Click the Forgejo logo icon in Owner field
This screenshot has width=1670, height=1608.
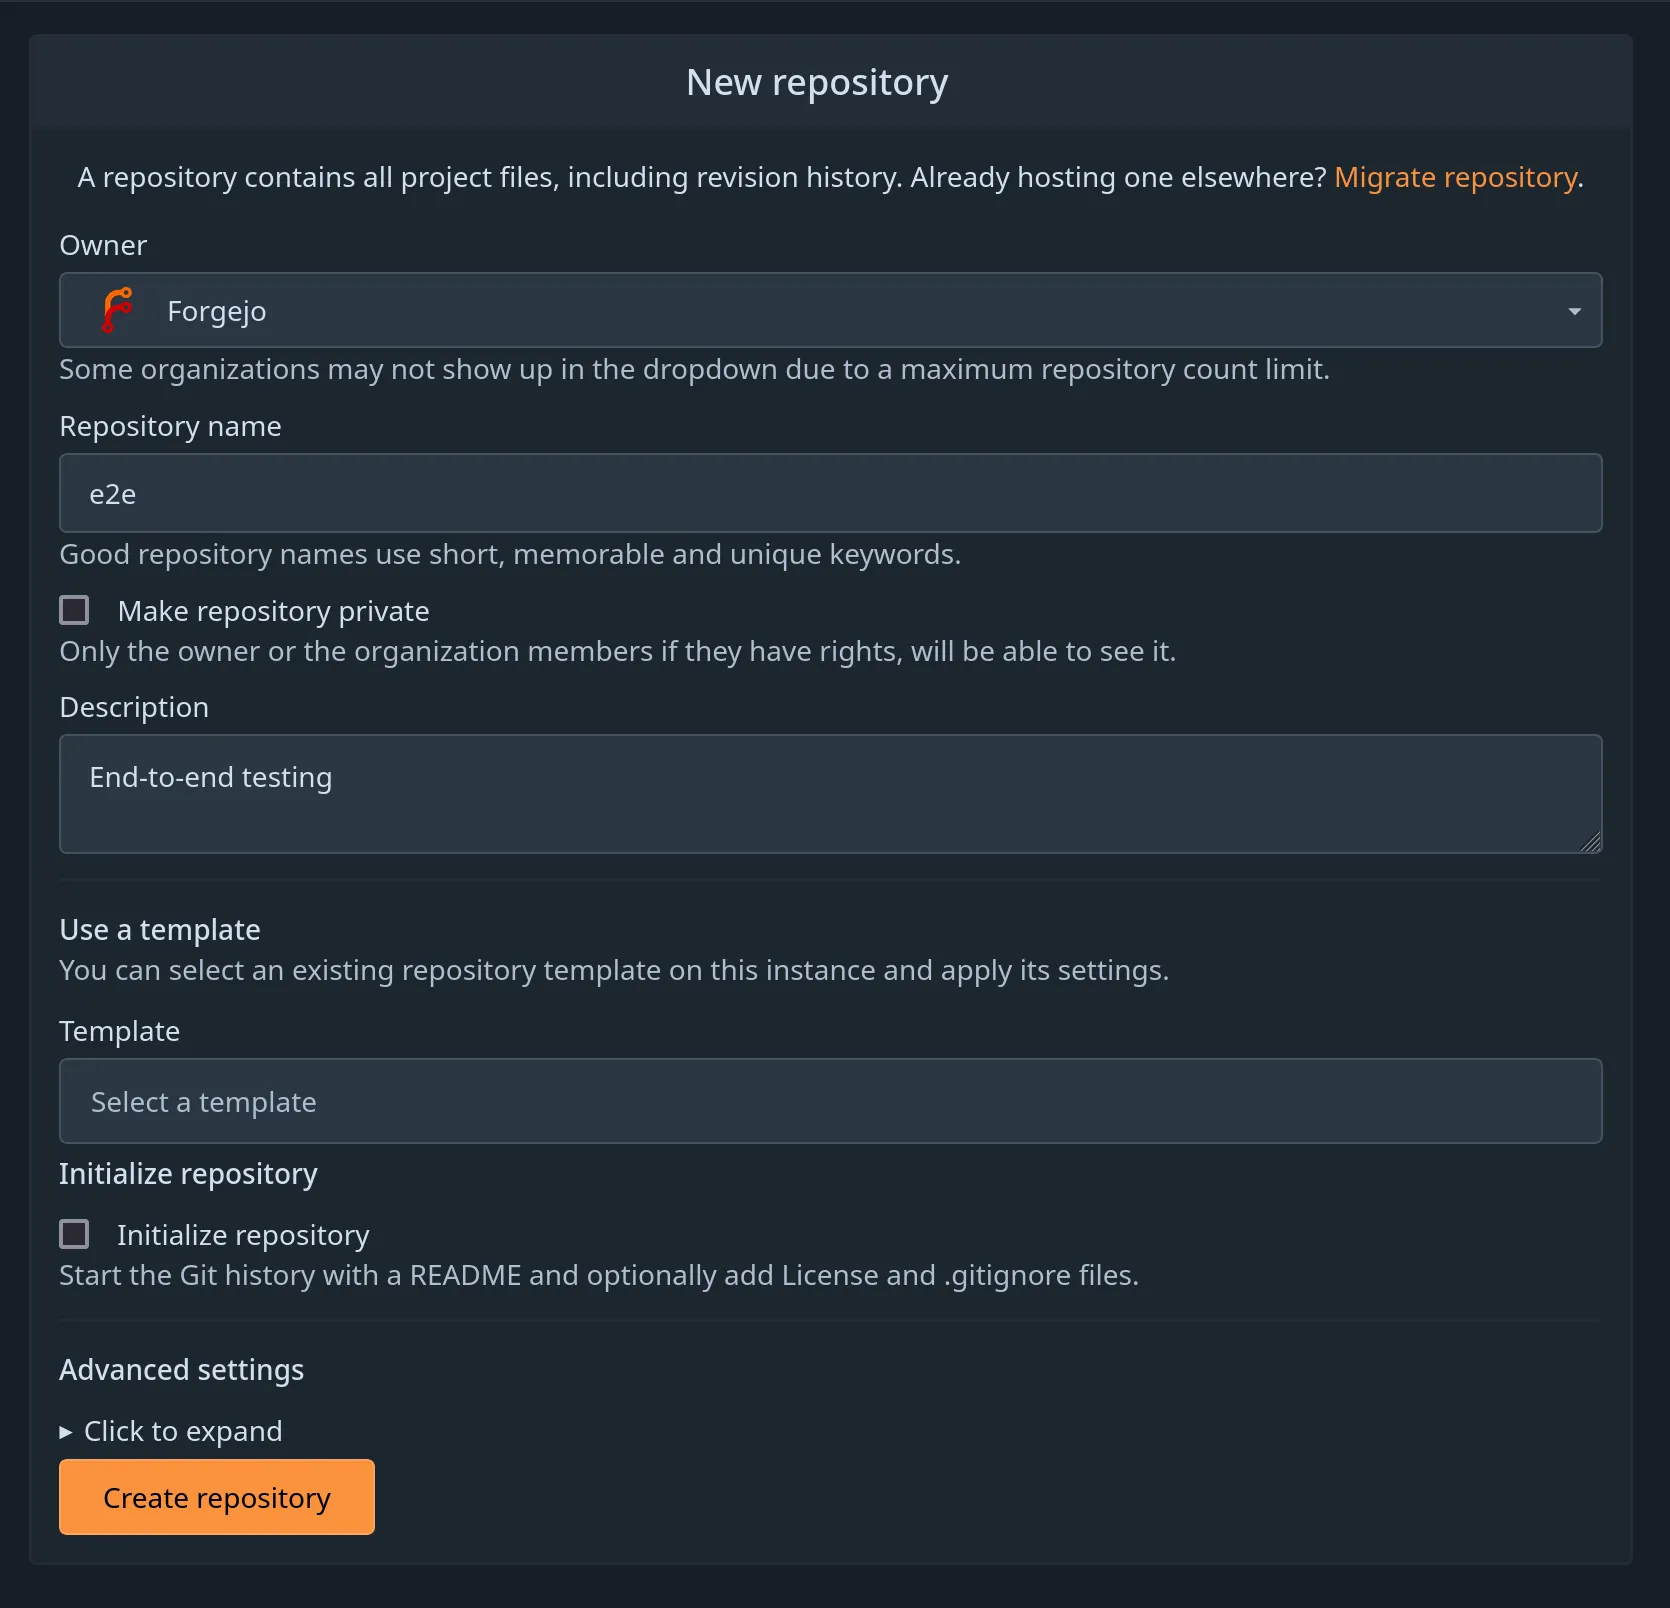point(117,310)
